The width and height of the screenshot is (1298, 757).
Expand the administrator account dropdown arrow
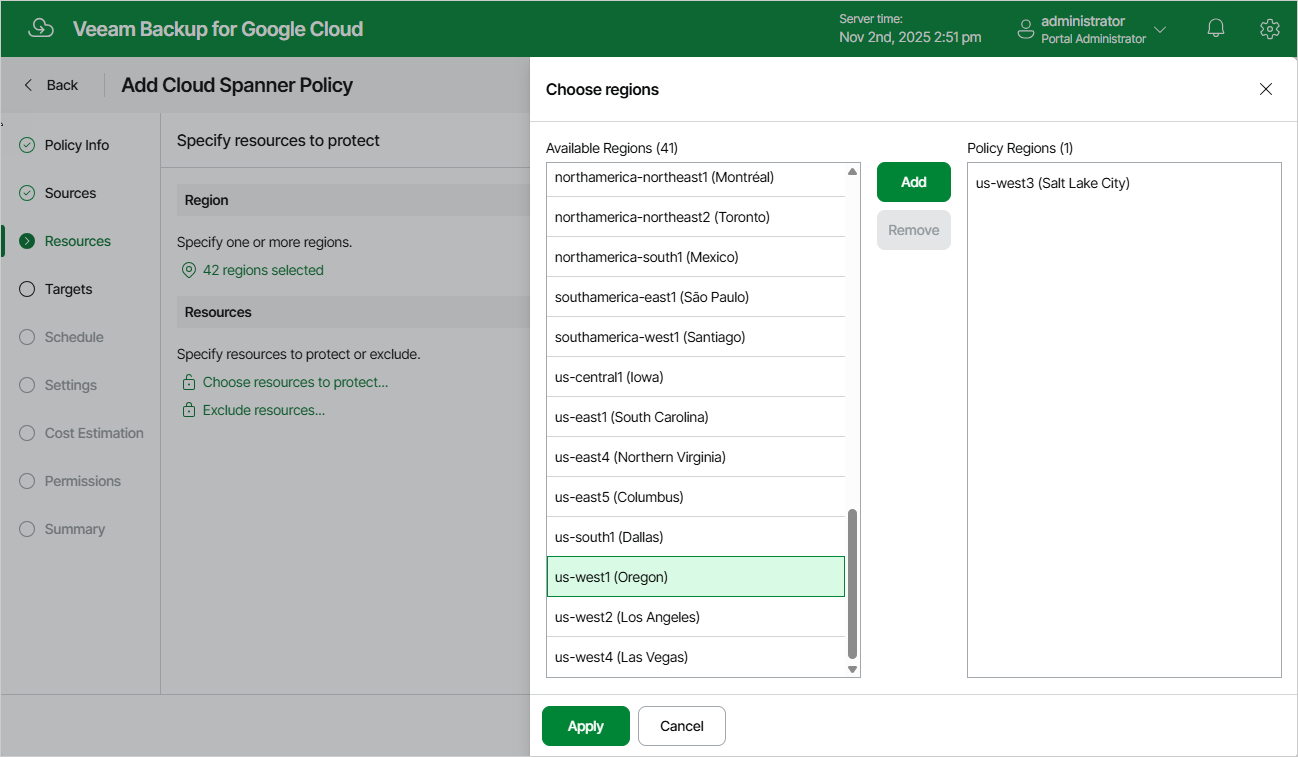1160,29
